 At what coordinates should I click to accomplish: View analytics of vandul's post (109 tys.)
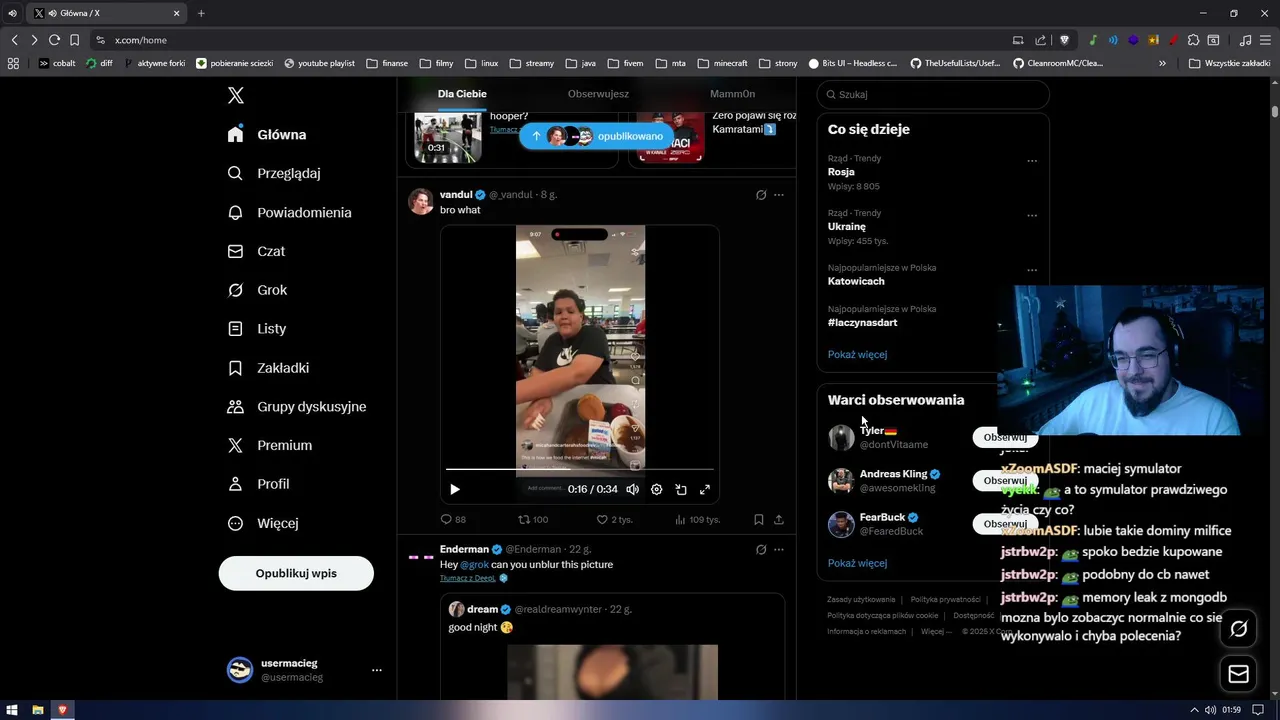click(x=698, y=519)
